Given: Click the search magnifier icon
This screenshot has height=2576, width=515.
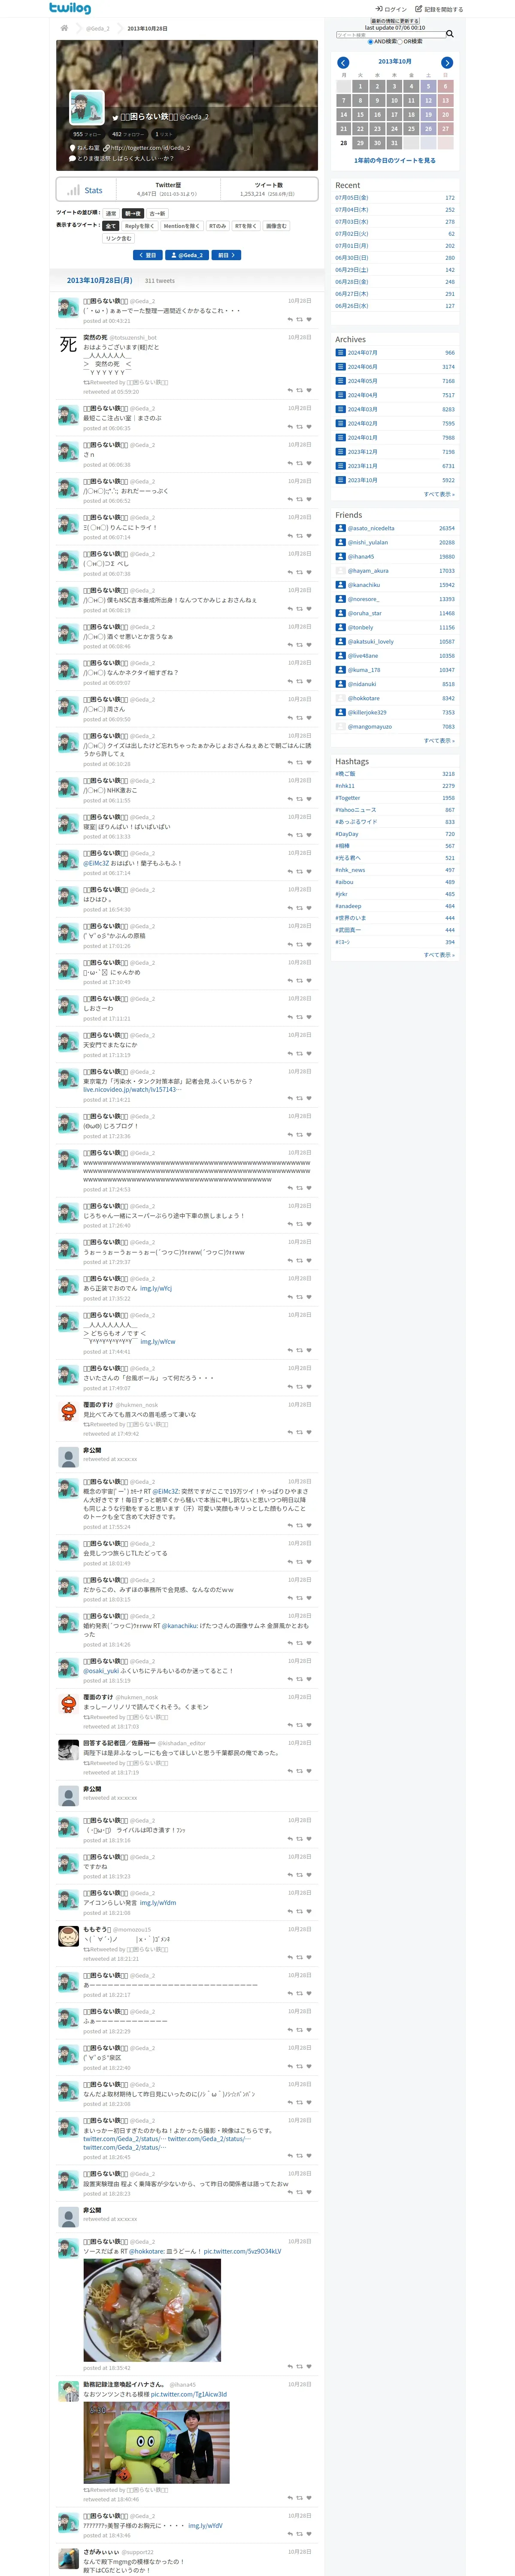Looking at the screenshot, I should 450,34.
